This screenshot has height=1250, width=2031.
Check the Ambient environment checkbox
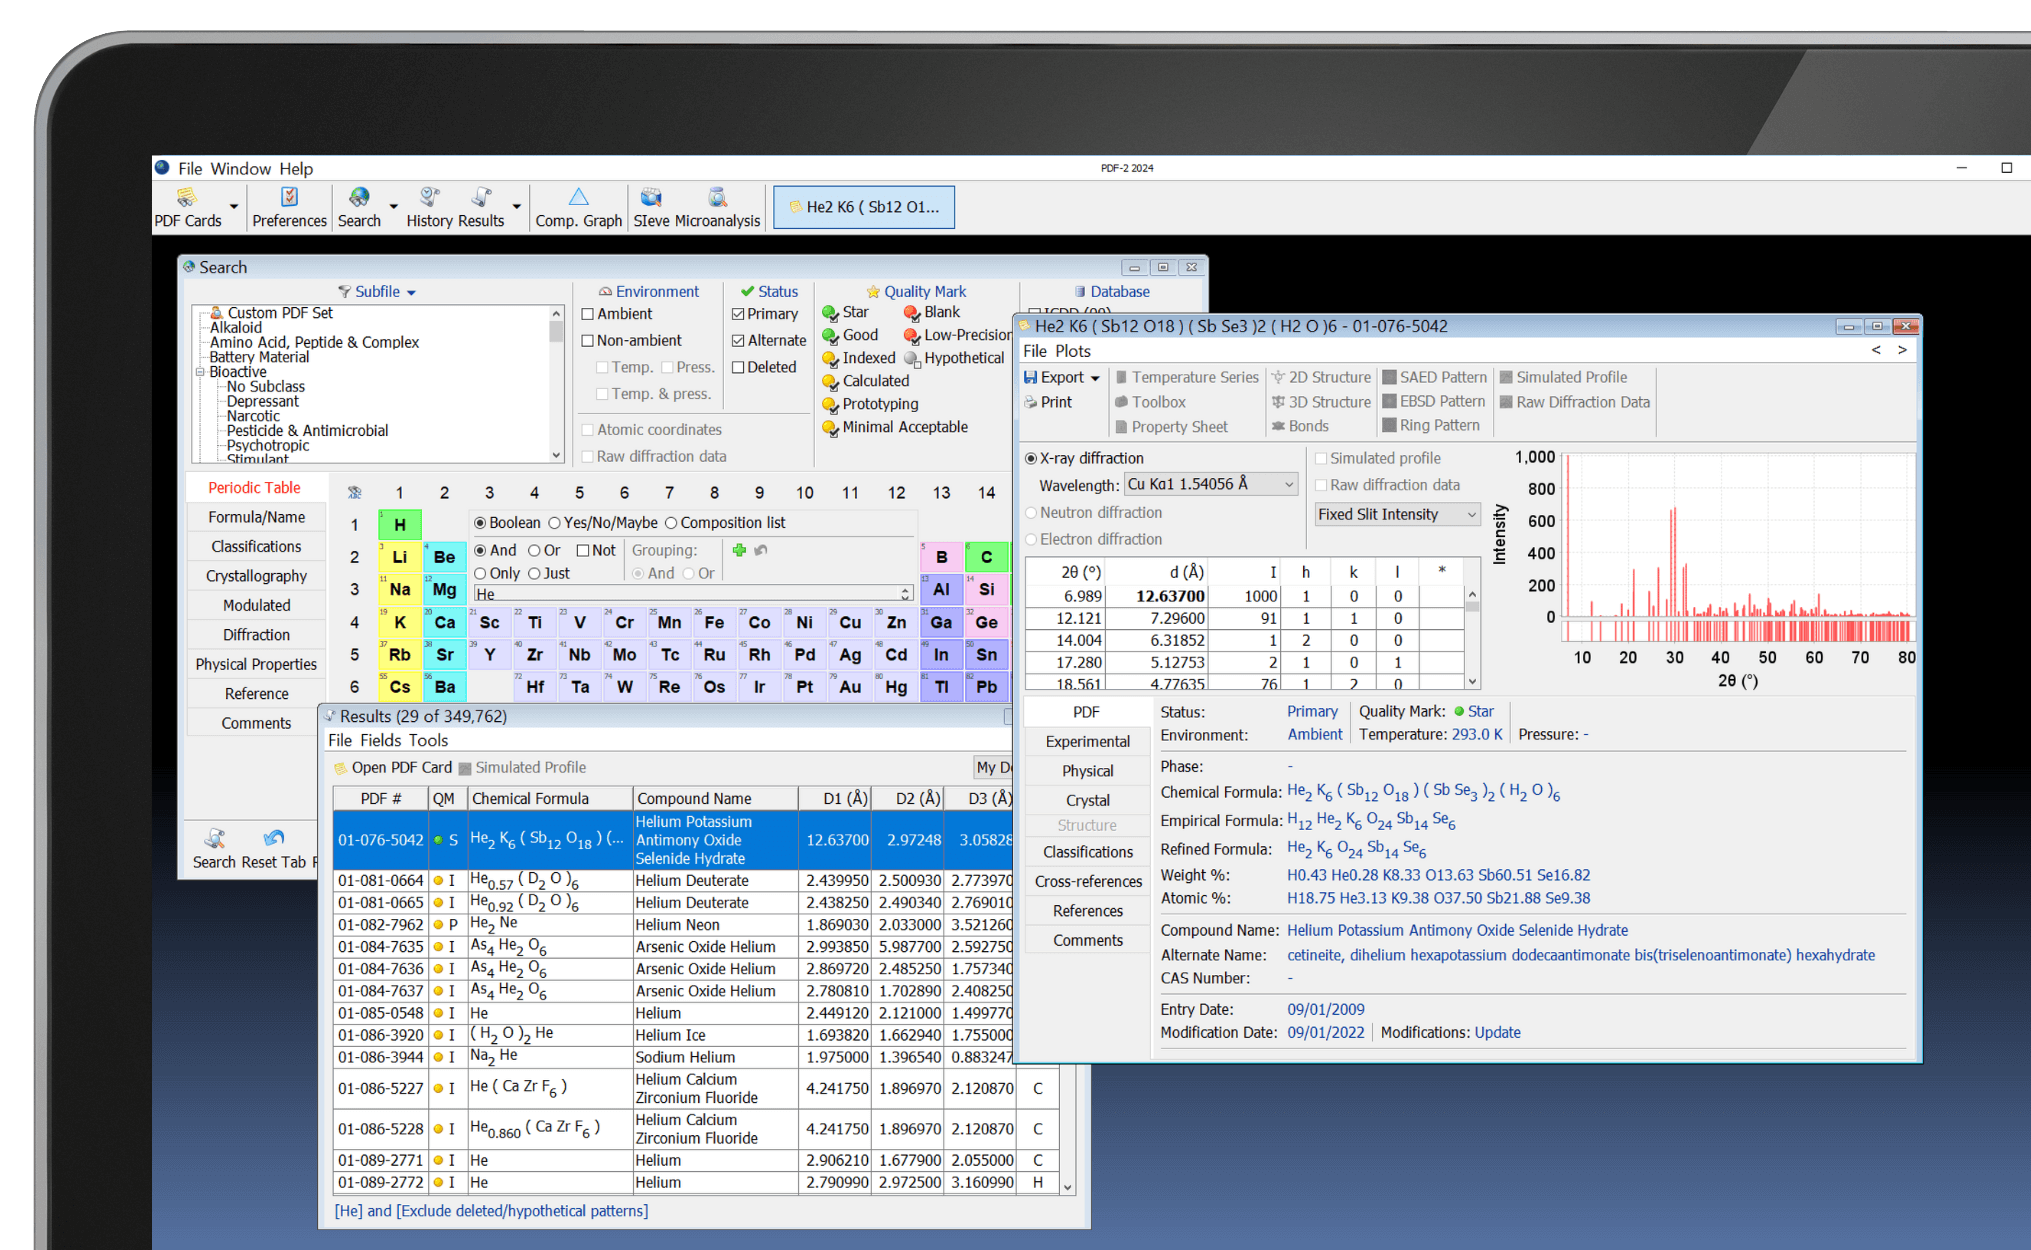pos(588,314)
